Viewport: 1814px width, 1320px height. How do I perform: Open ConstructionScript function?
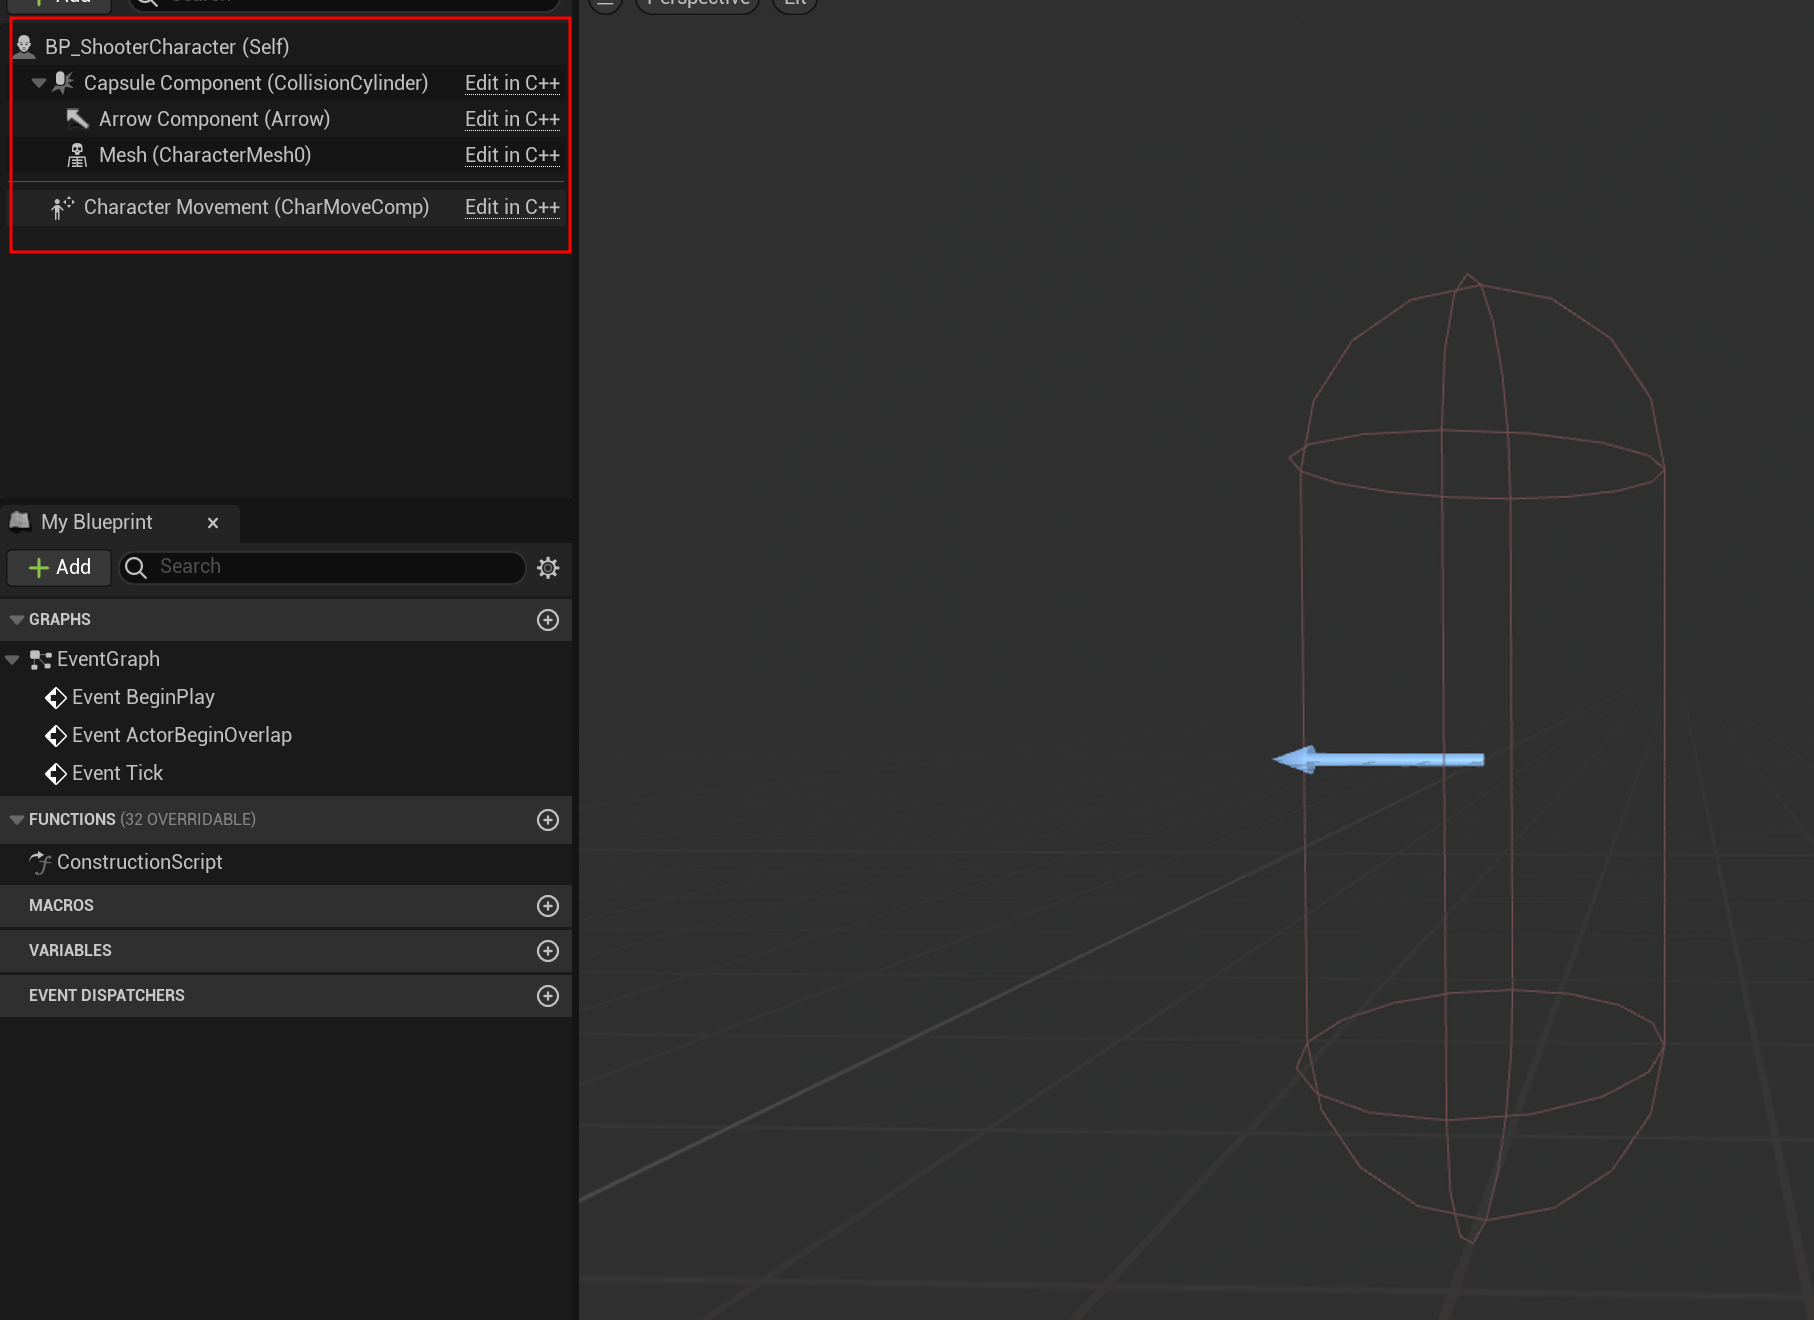tap(140, 862)
